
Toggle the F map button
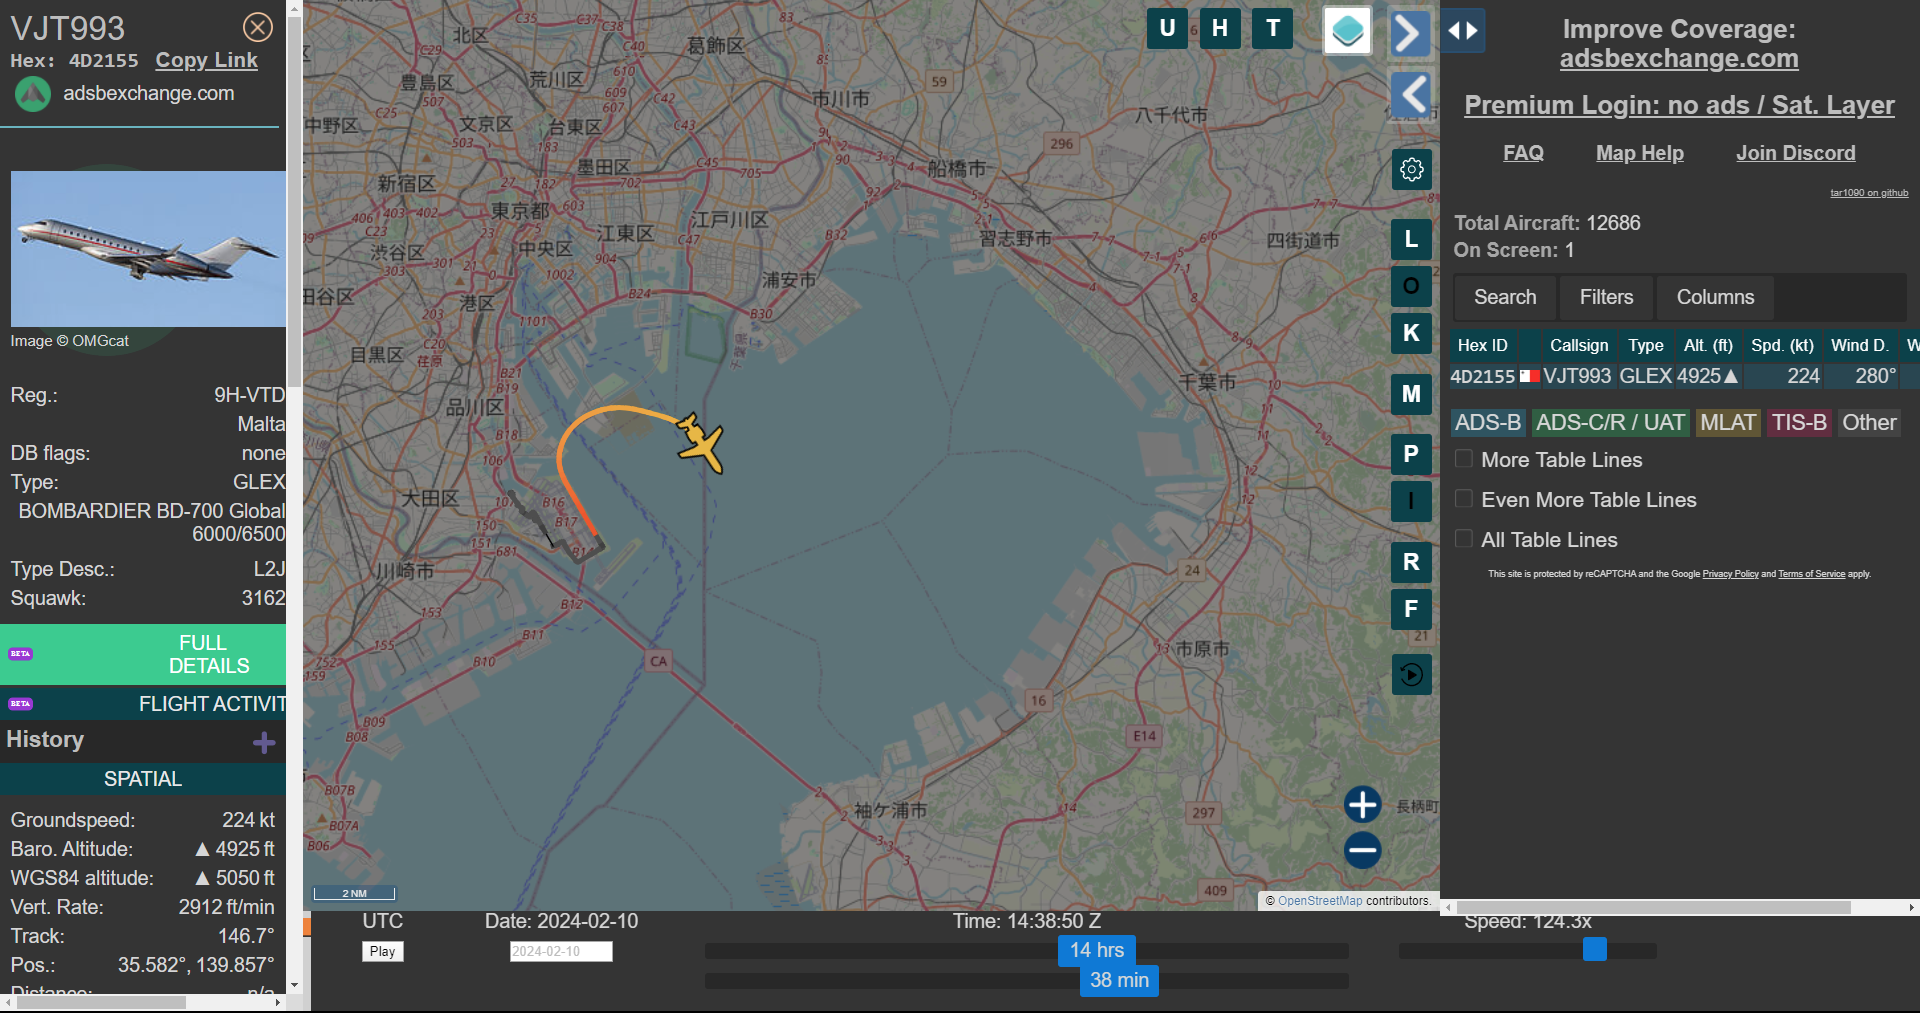click(1412, 609)
